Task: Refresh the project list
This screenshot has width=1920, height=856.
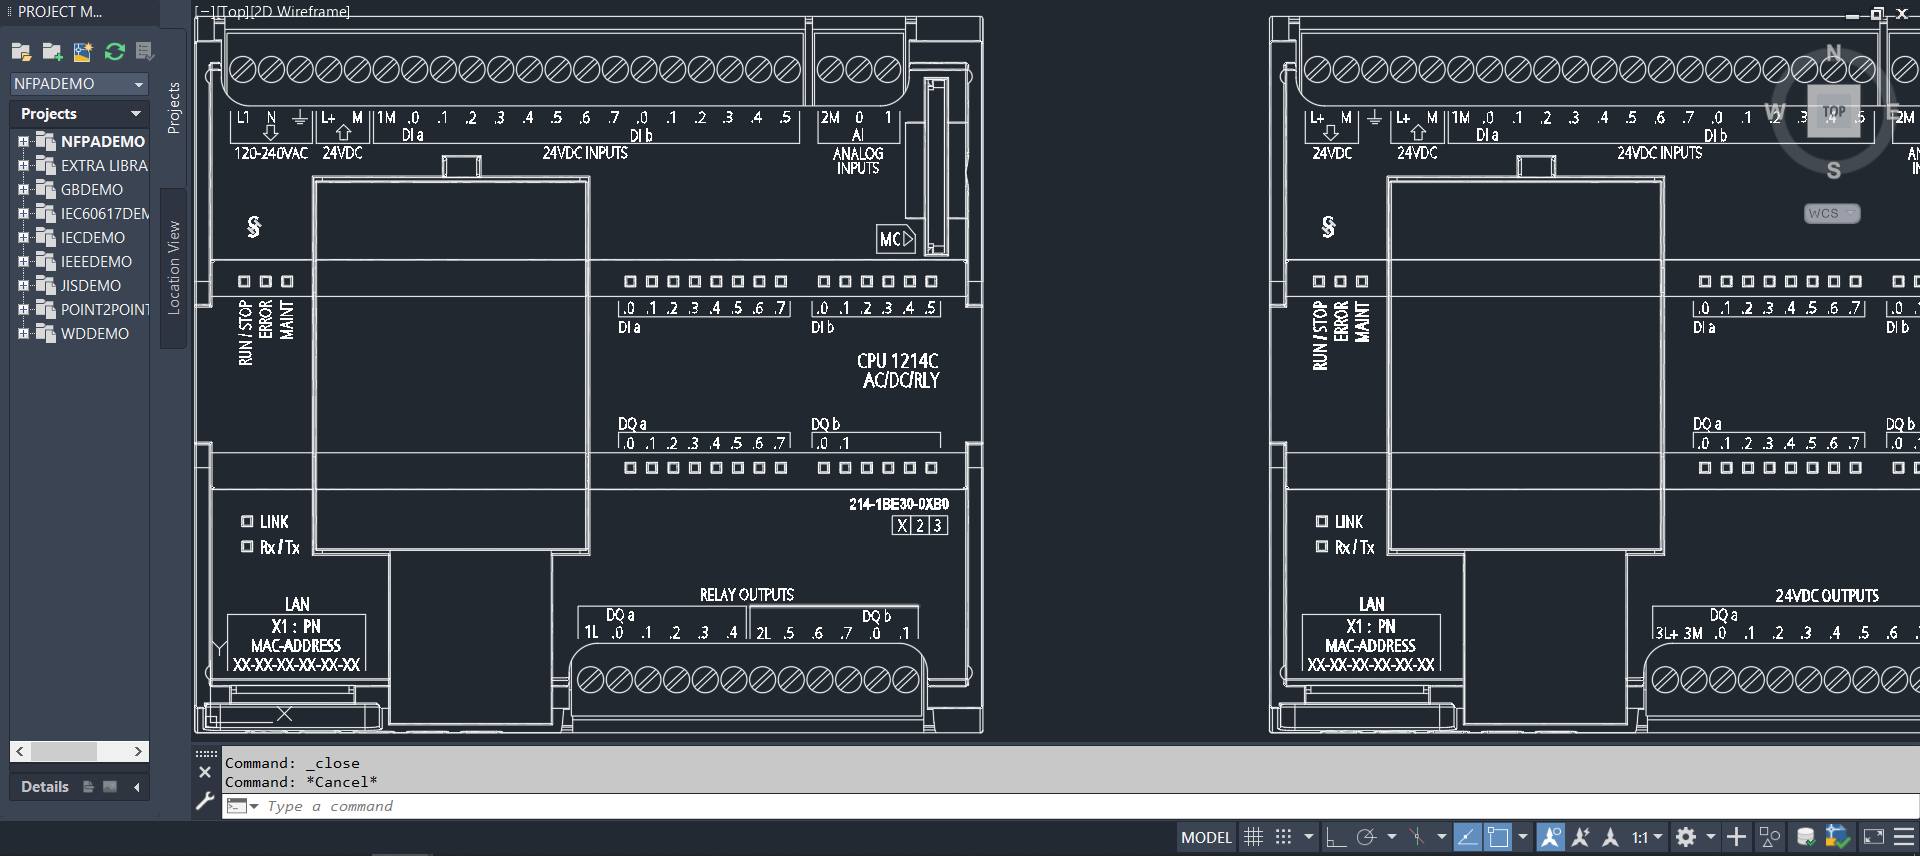Action: tap(114, 52)
